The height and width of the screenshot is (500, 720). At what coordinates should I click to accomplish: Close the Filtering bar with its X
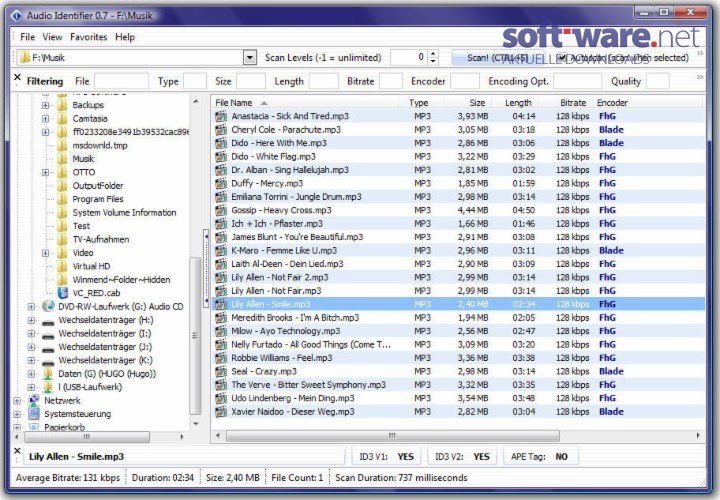[x=17, y=77]
